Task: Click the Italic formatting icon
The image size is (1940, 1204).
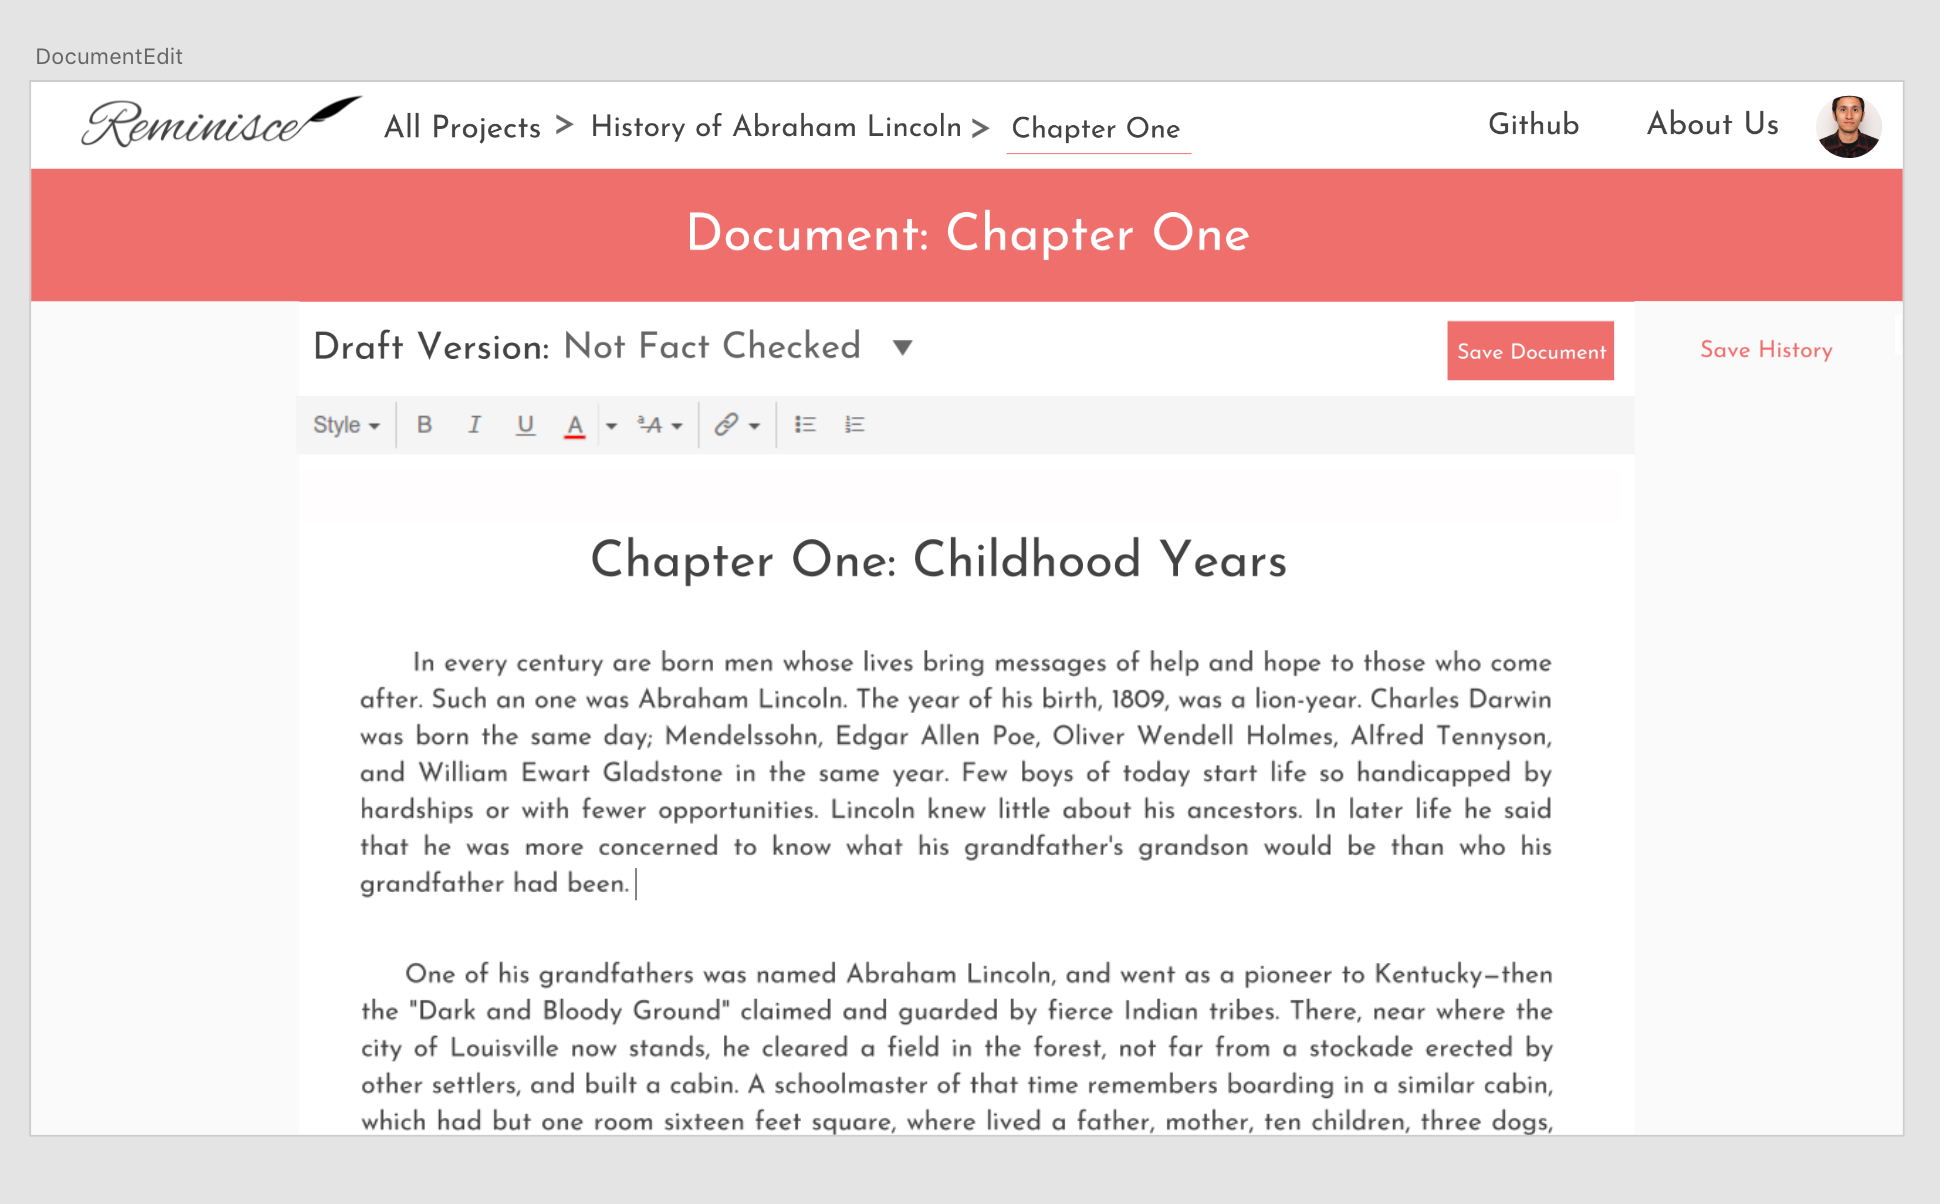Action: click(x=474, y=424)
